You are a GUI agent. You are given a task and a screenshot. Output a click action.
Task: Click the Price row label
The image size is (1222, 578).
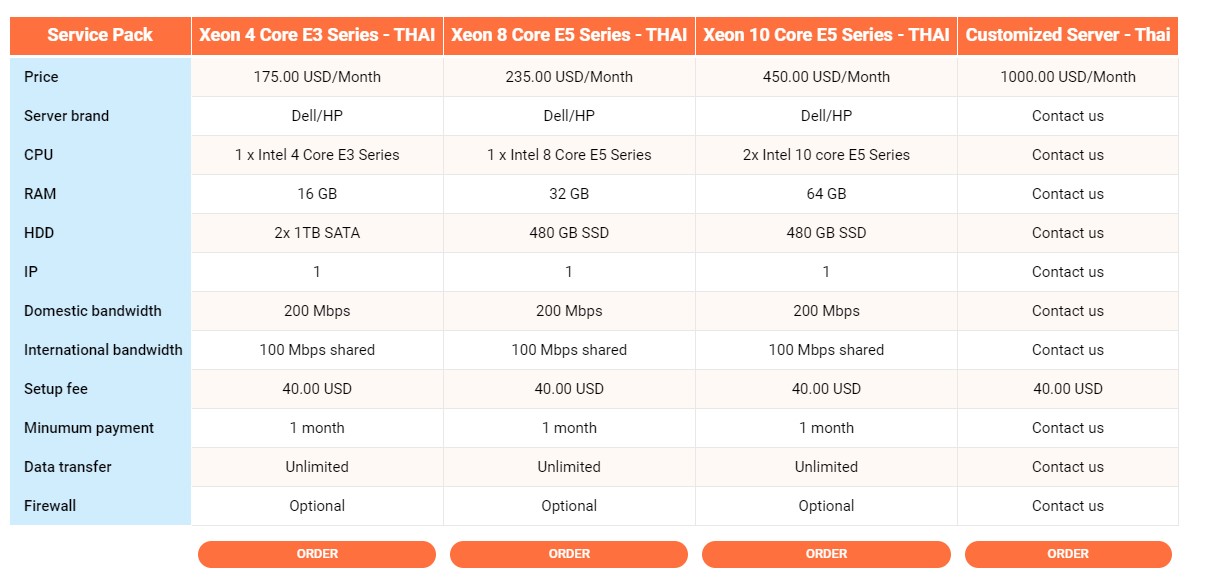[41, 76]
